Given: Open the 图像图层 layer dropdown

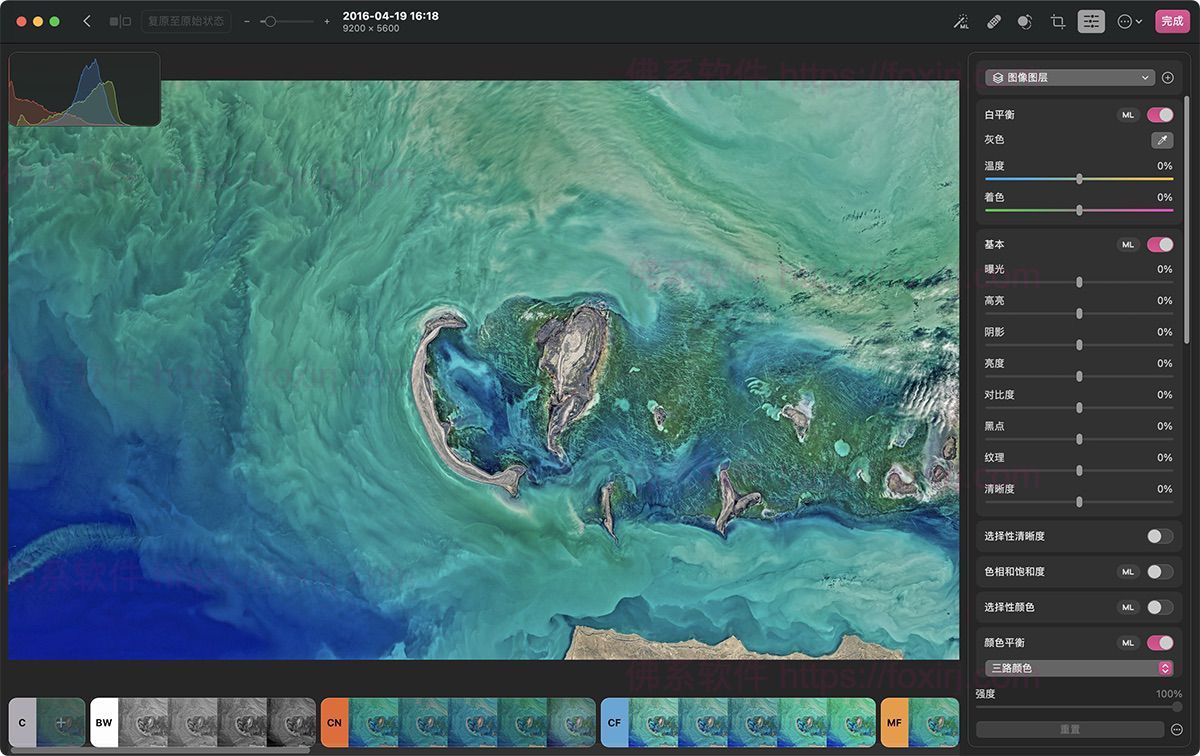Looking at the screenshot, I should click(1070, 77).
